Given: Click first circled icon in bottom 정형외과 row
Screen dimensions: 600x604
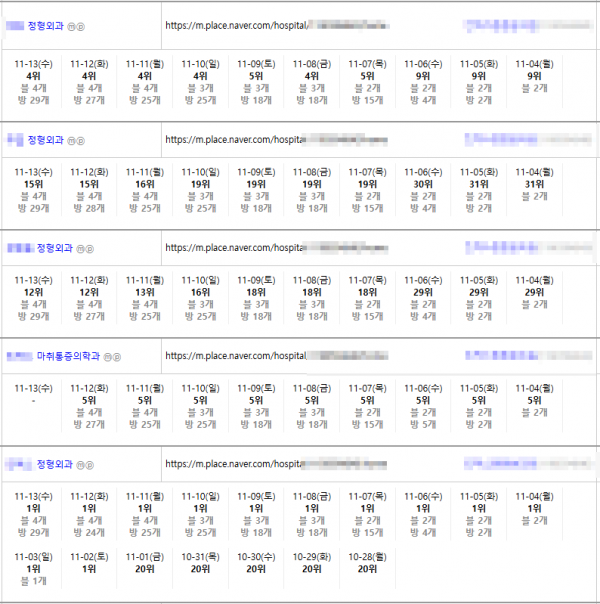Looking at the screenshot, I should coord(79,464).
